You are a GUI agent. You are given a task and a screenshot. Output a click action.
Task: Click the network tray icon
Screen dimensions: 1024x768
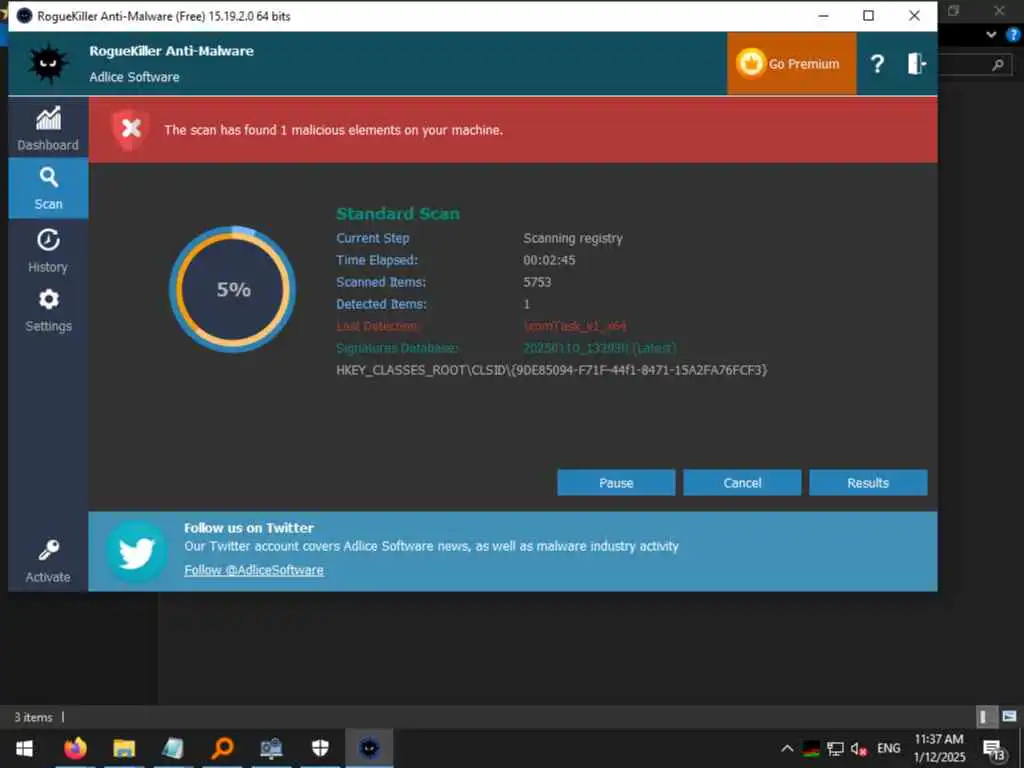pyautogui.click(x=835, y=748)
